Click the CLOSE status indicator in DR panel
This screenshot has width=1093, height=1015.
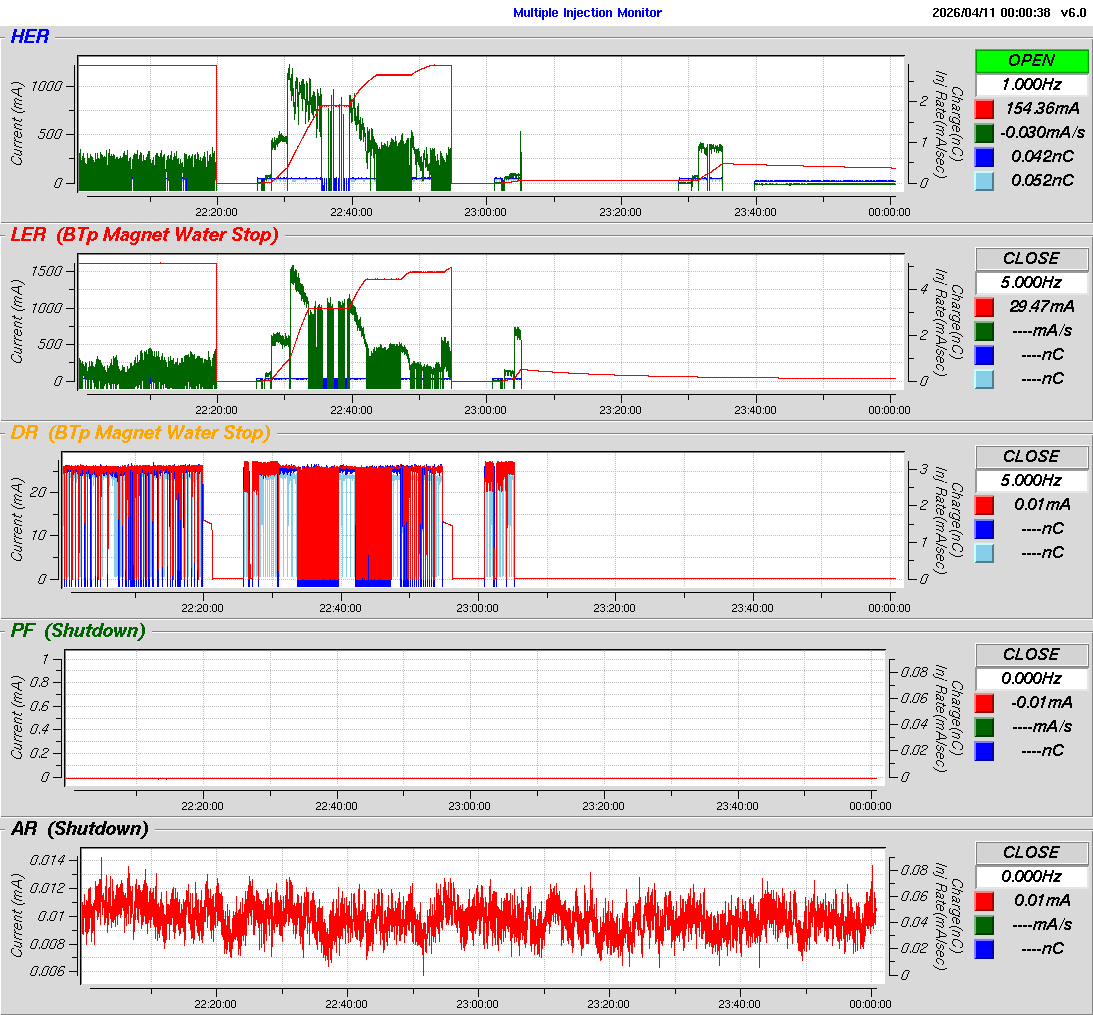(1031, 457)
